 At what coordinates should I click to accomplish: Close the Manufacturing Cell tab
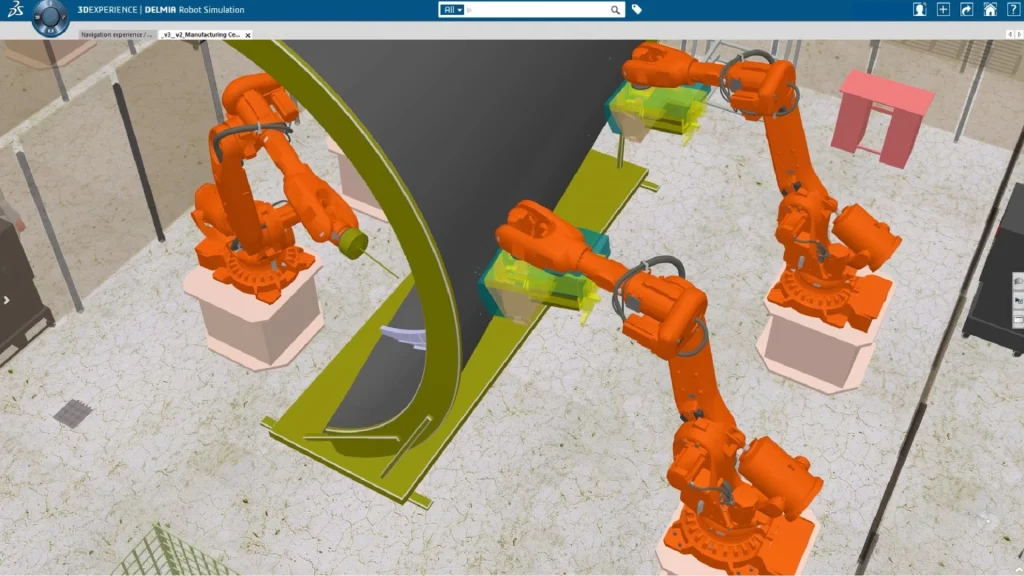tap(248, 34)
